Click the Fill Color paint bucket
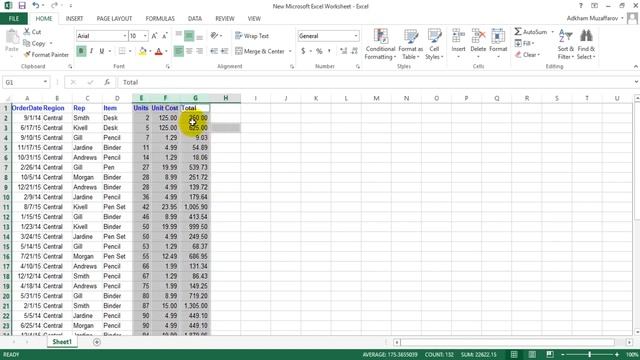The image size is (640, 360). (142, 51)
